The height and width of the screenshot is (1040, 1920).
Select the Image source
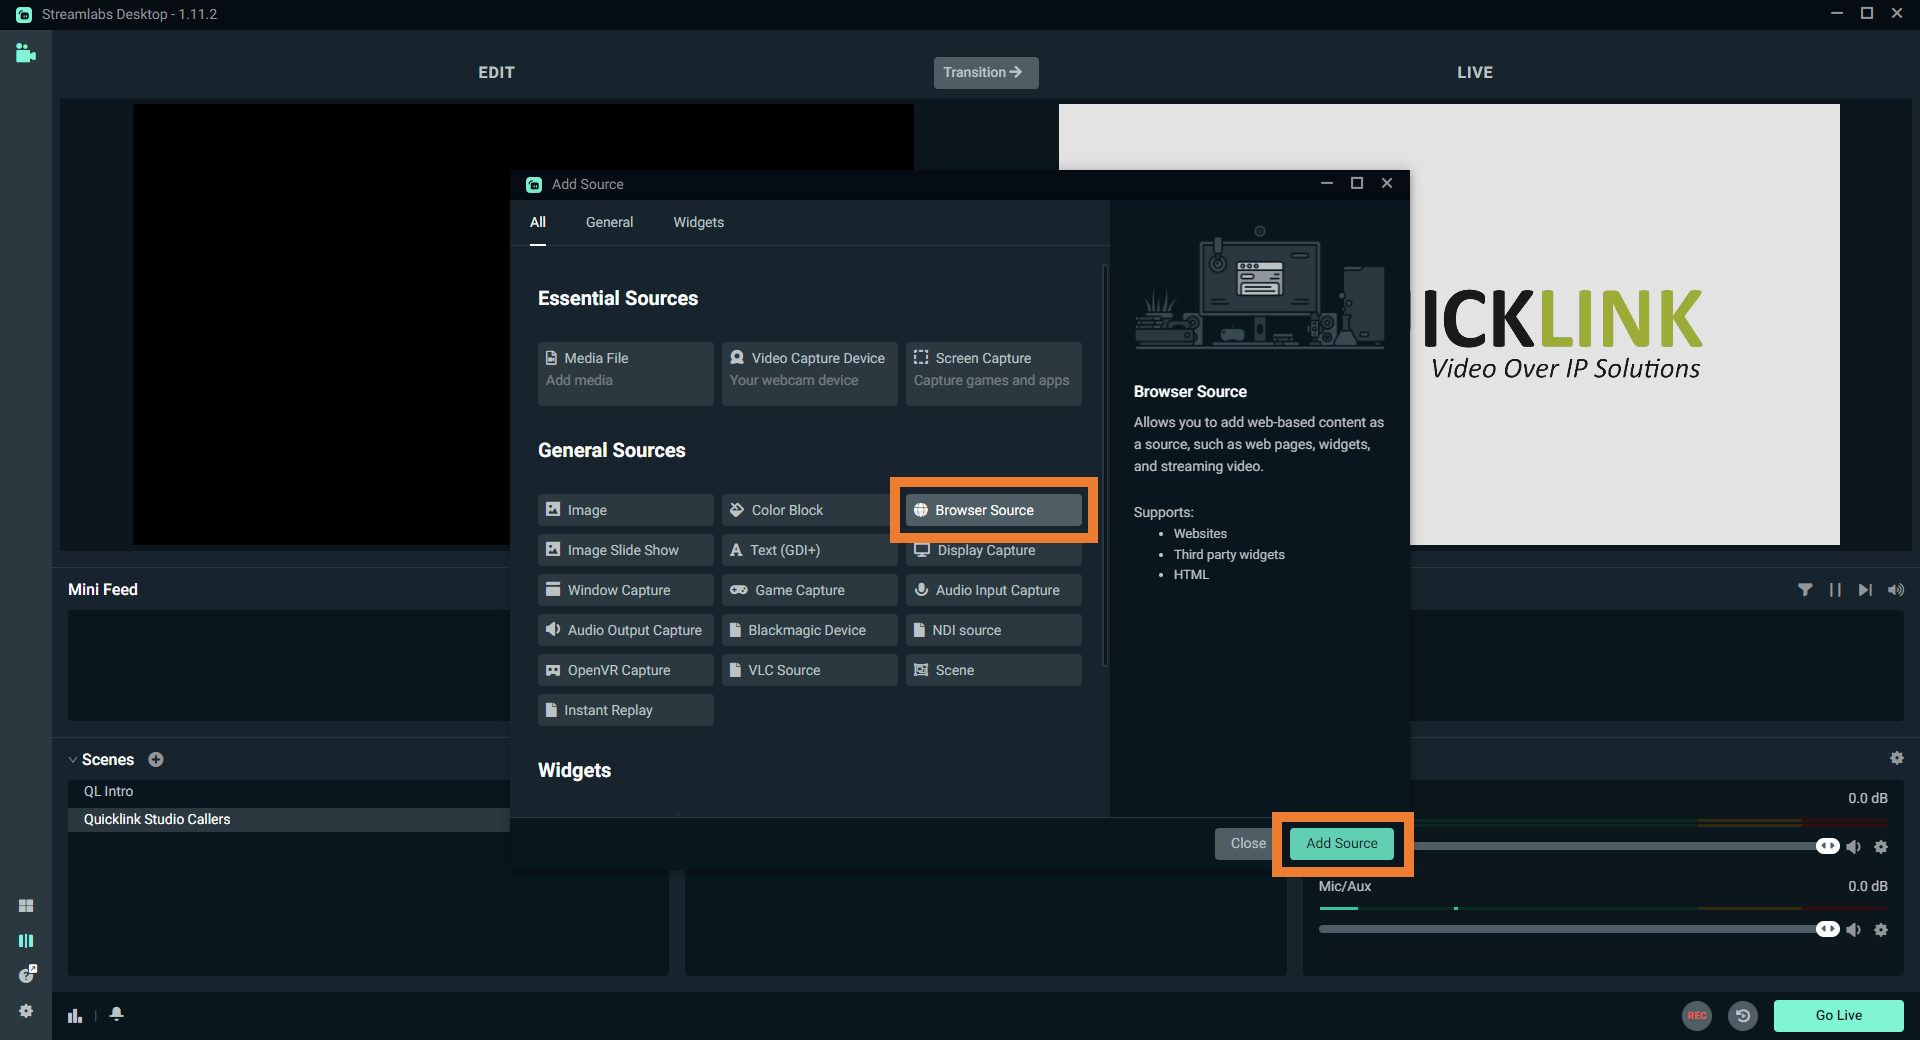(x=626, y=510)
